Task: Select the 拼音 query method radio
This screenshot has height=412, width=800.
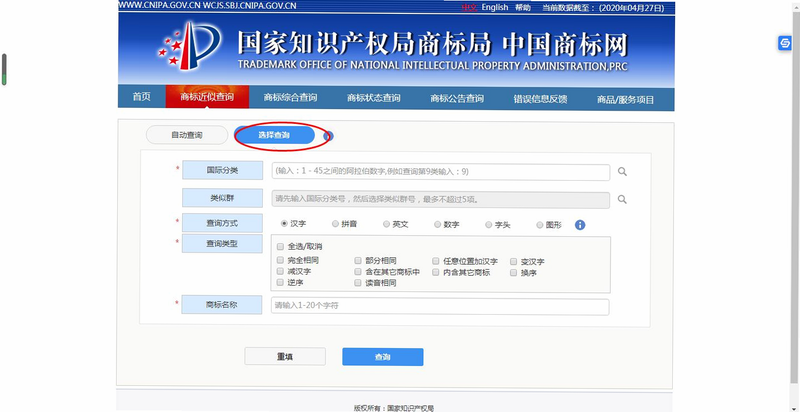Action: [335, 224]
